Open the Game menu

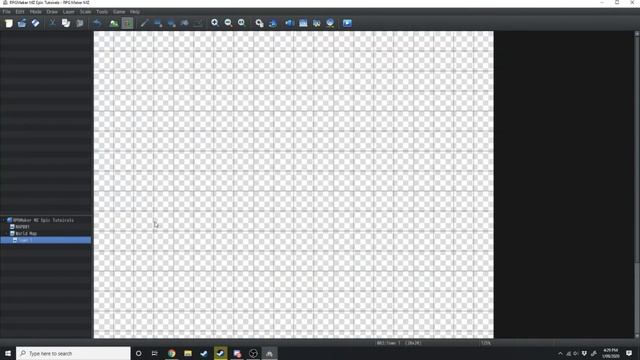[x=119, y=12]
